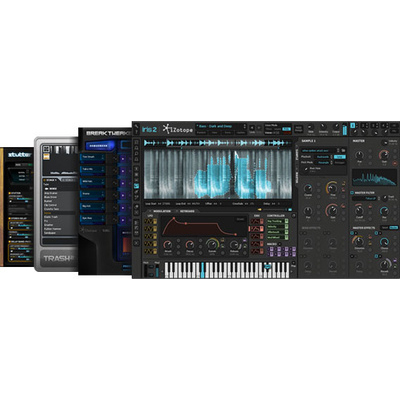Viewport: 400px width, 400px height.
Task: Click the Distortion knob in Master Effects
Action: pyautogui.click(x=359, y=241)
